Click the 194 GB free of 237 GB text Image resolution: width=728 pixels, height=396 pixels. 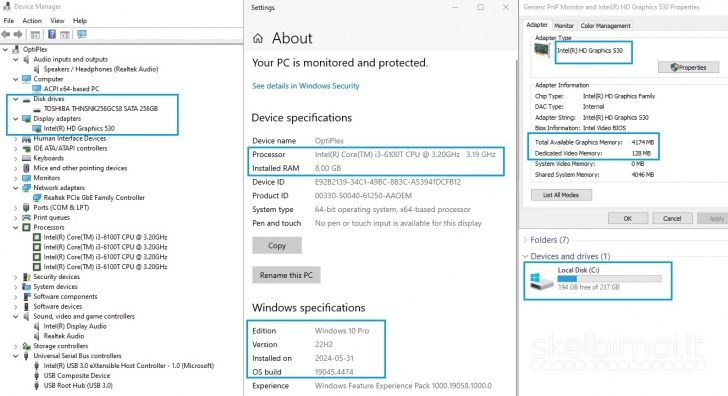pyautogui.click(x=589, y=287)
